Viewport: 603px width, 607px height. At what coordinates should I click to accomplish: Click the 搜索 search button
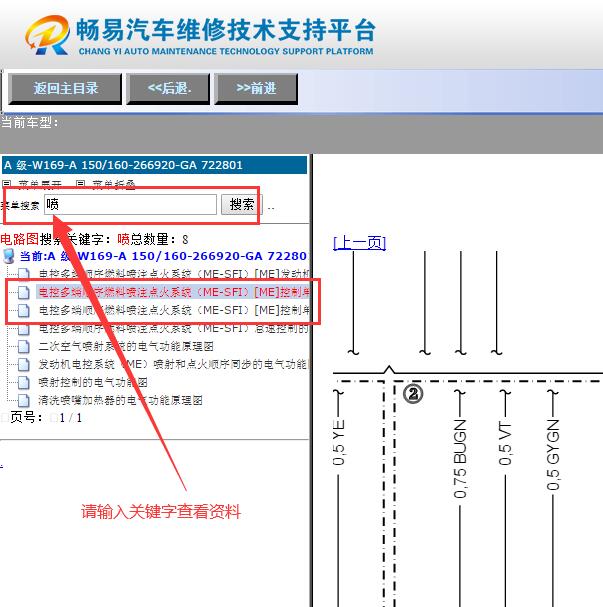click(242, 204)
